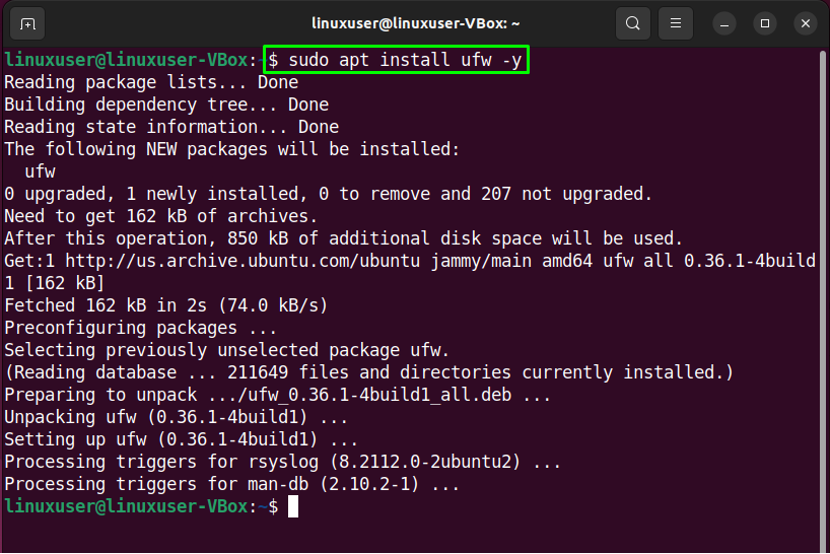This screenshot has width=830, height=554.
Task: Maximize the terminal window
Action: pos(765,24)
